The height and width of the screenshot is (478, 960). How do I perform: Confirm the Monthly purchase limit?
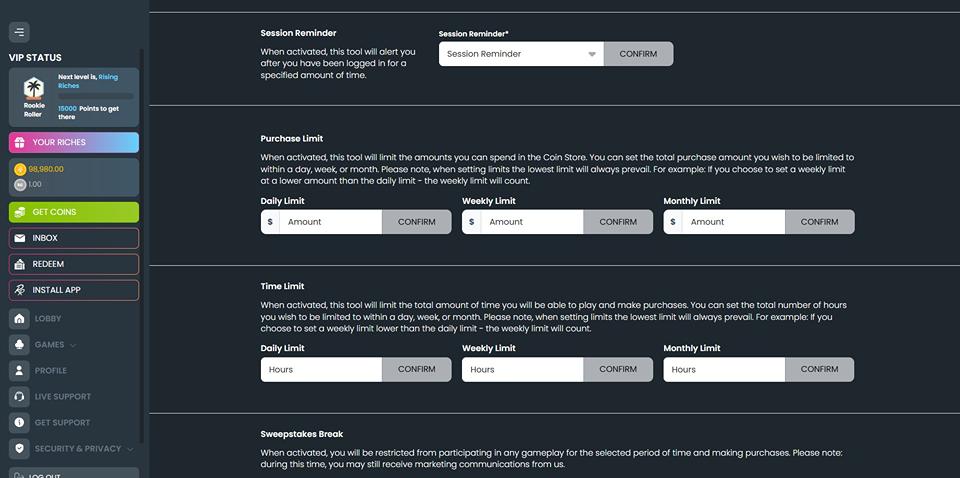click(x=819, y=222)
